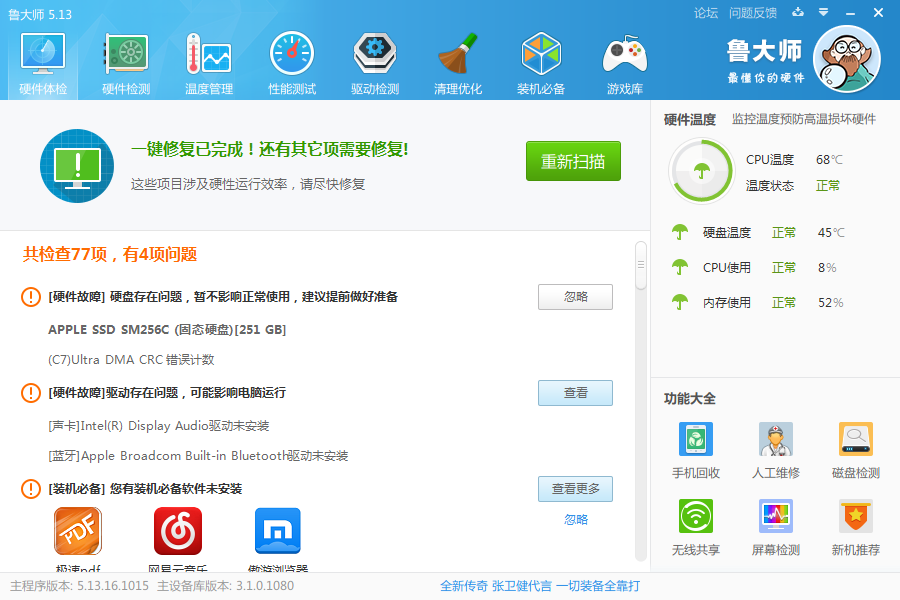Click the 硬盘温度 umbrella status icon
The height and width of the screenshot is (600, 900).
coord(680,232)
